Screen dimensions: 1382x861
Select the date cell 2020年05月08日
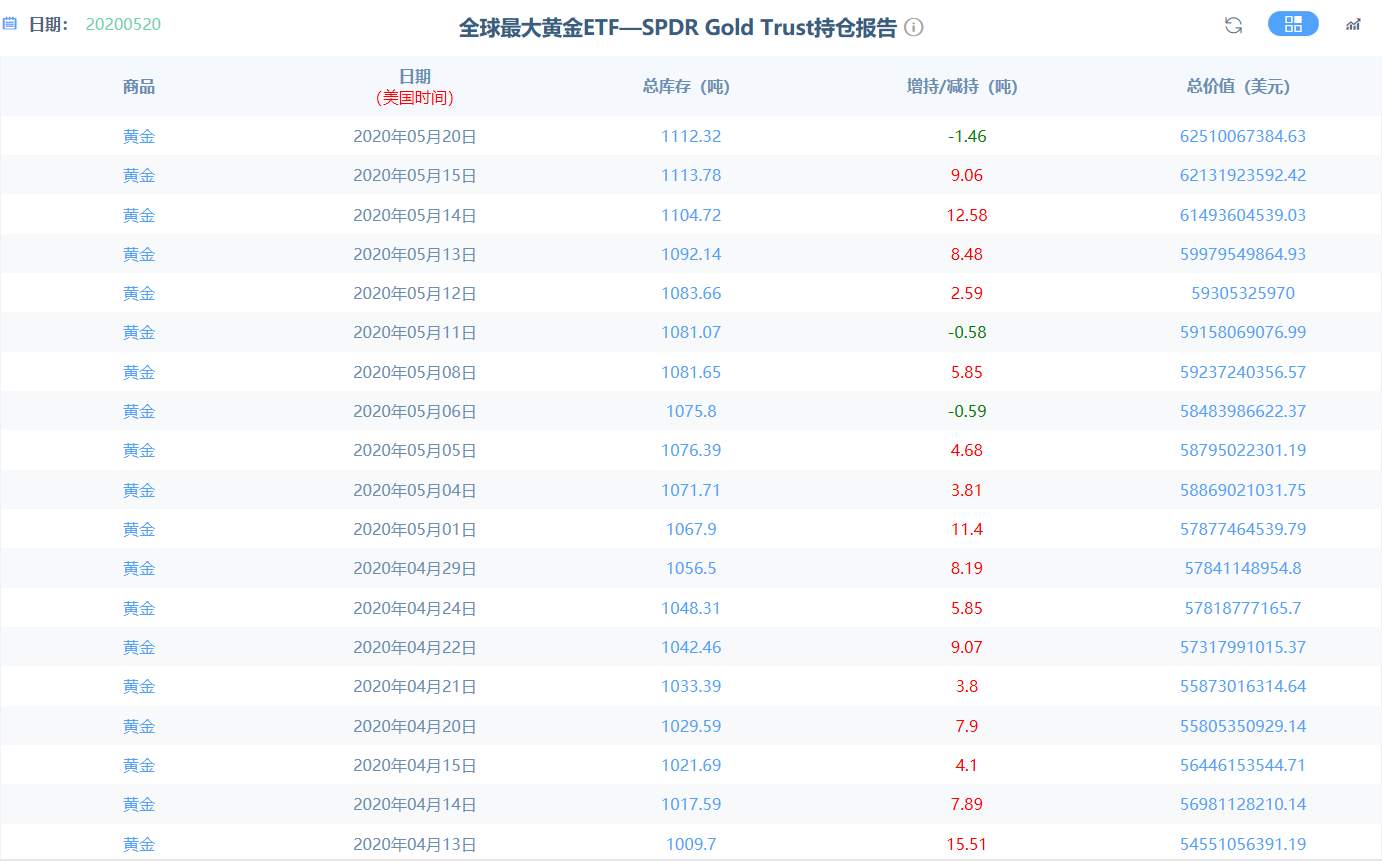point(415,372)
